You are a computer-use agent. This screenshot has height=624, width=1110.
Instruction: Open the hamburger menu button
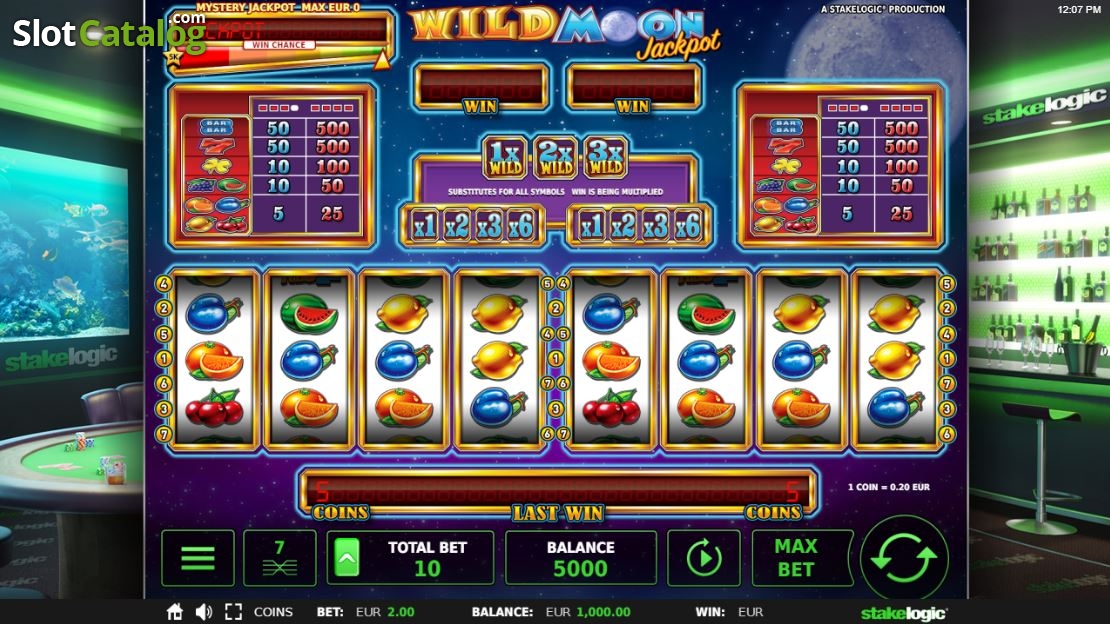[x=198, y=558]
